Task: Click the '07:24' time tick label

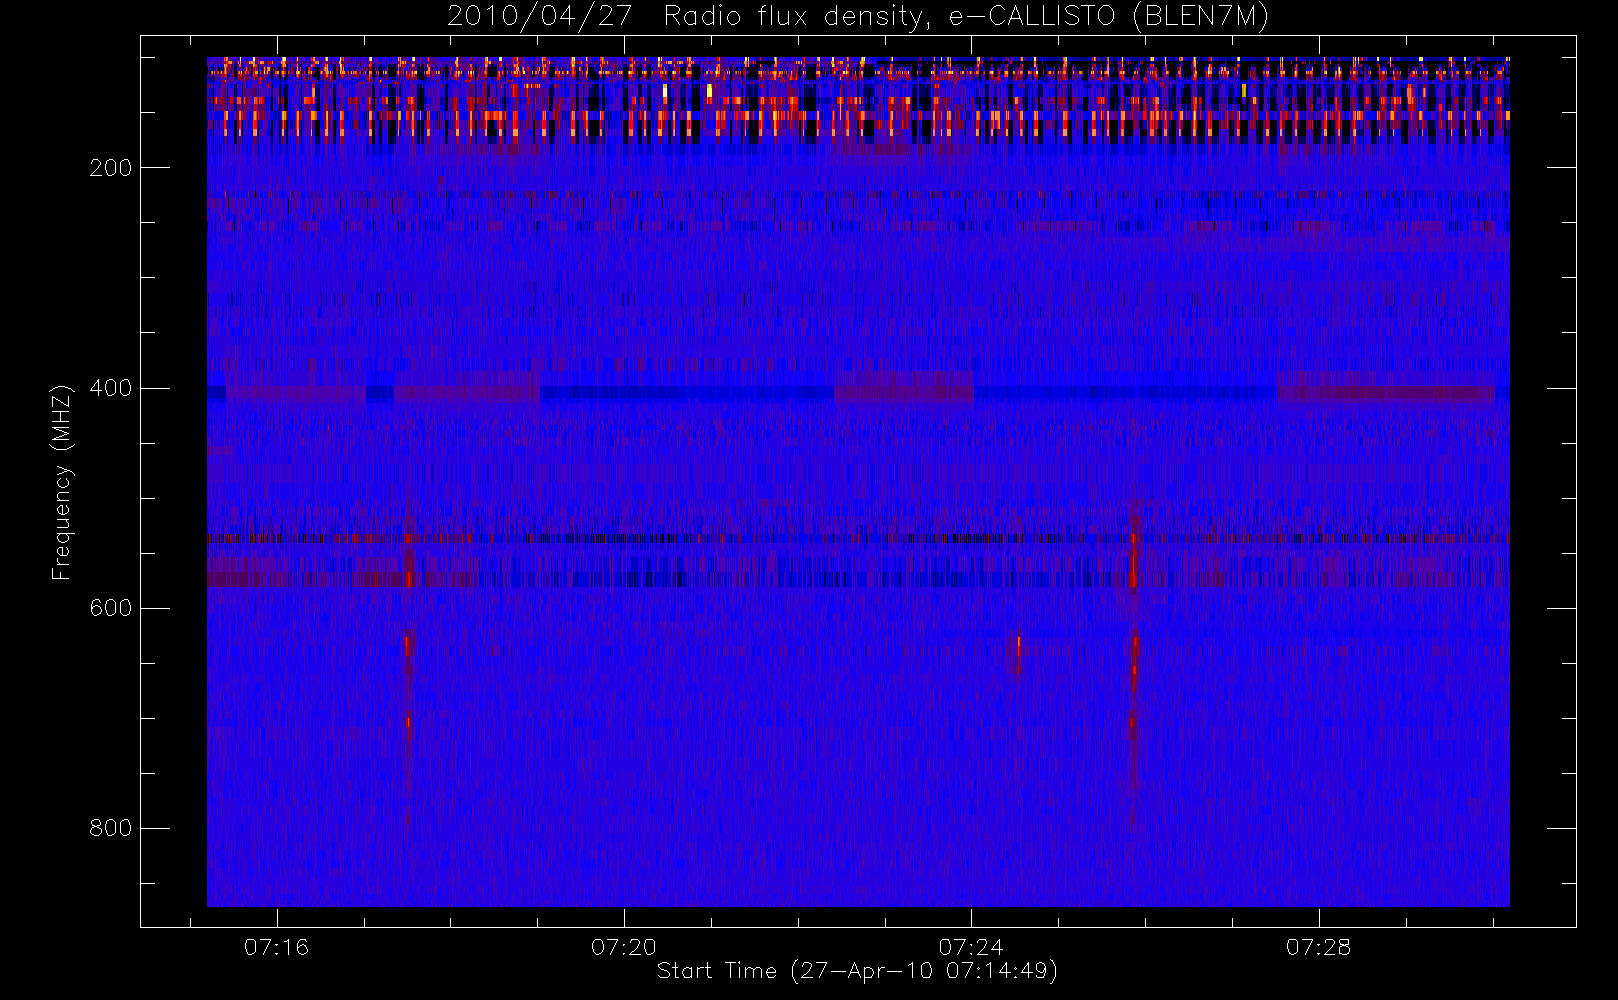Action: click(x=971, y=947)
